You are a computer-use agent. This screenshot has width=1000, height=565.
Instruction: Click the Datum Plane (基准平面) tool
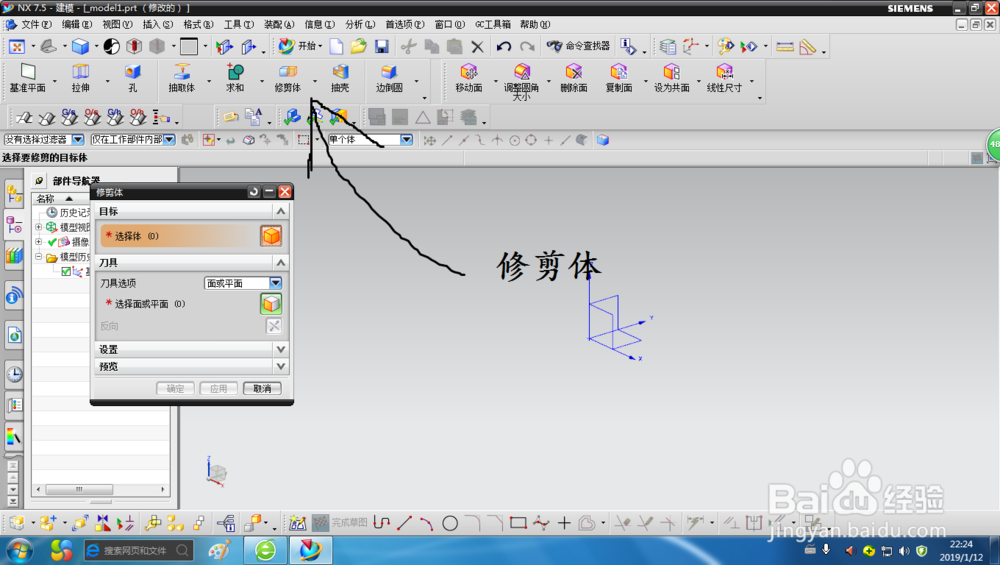point(27,78)
